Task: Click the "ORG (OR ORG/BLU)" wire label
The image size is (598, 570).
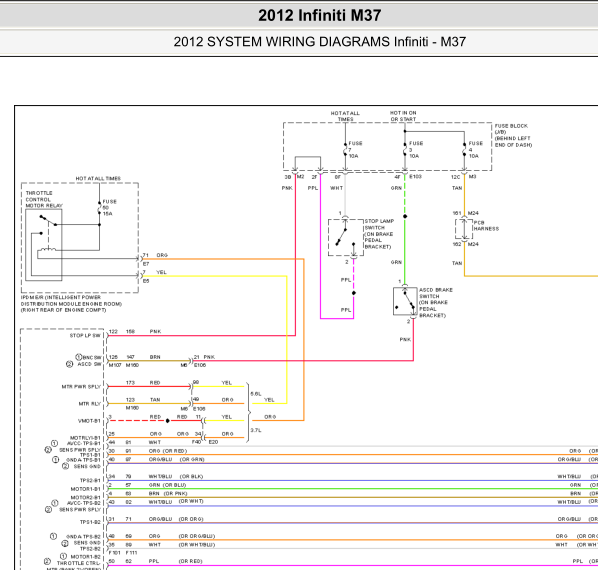Action: [182, 536]
